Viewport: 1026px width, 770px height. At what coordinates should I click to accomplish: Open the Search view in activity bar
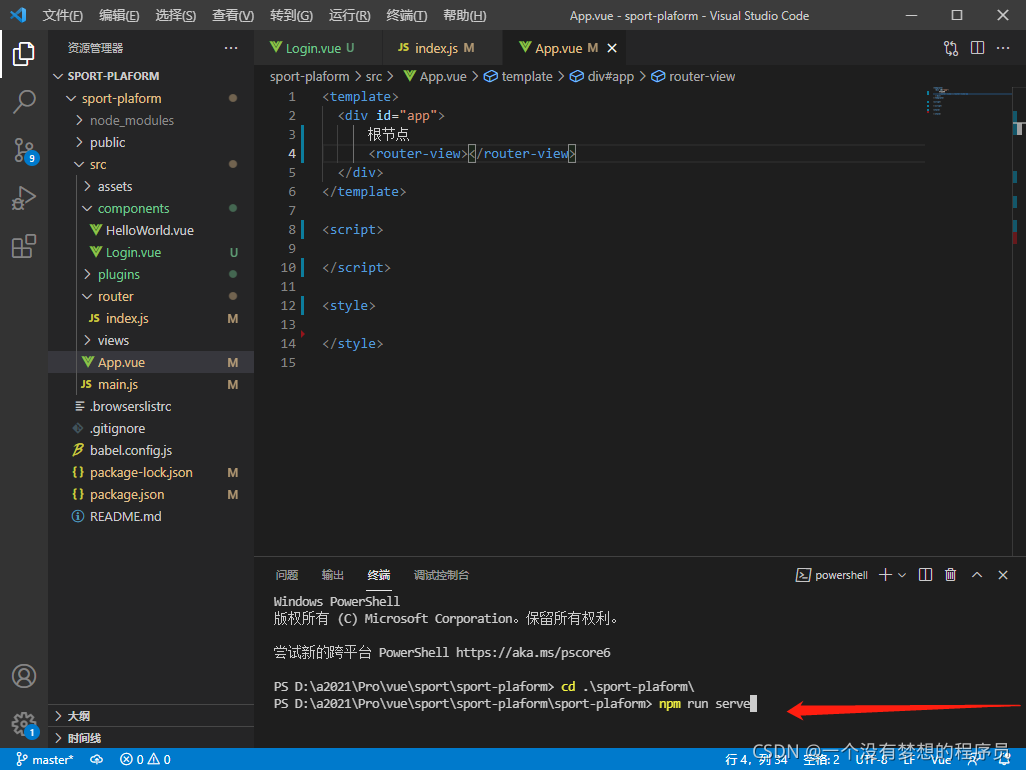coord(24,101)
